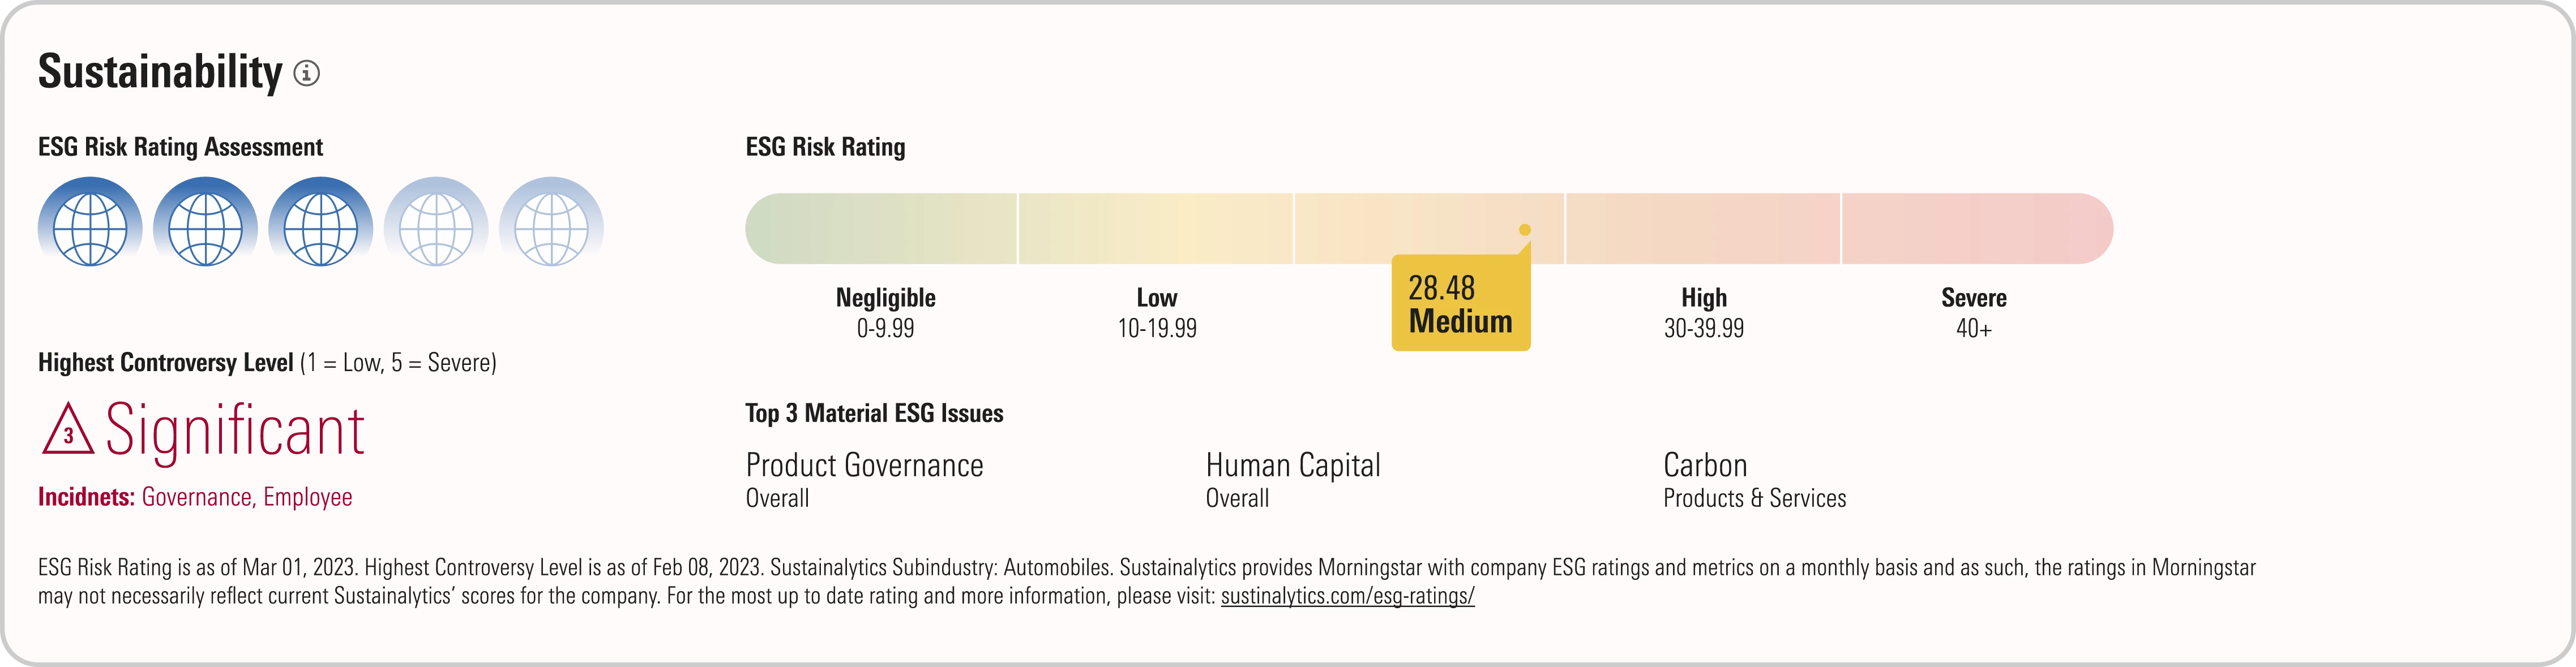Select the Low 10-19.99 risk label
The height and width of the screenshot is (667, 2576).
1156,312
